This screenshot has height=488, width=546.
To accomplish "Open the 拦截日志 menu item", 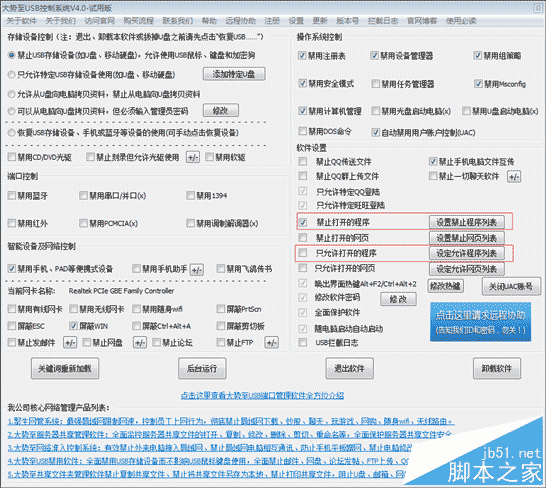I will pyautogui.click(x=383, y=21).
